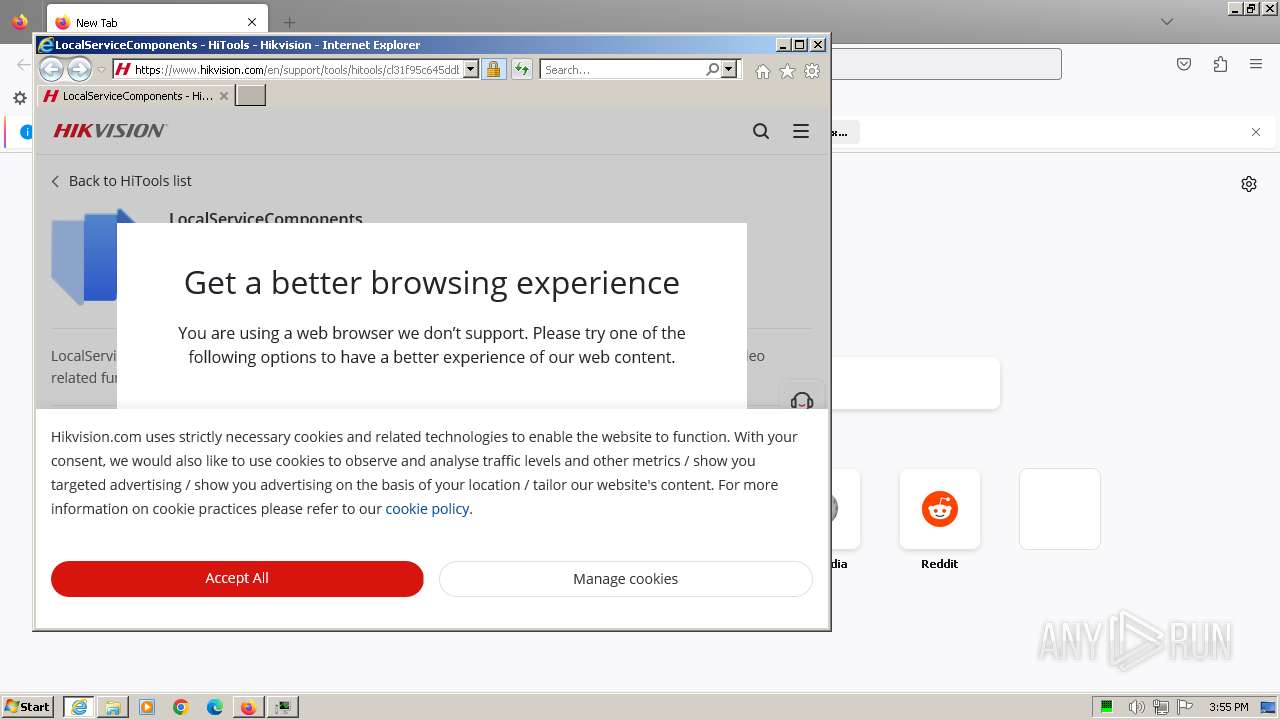This screenshot has height=720, width=1280.
Task: Open the Hikvision hamburger menu
Action: coord(801,131)
